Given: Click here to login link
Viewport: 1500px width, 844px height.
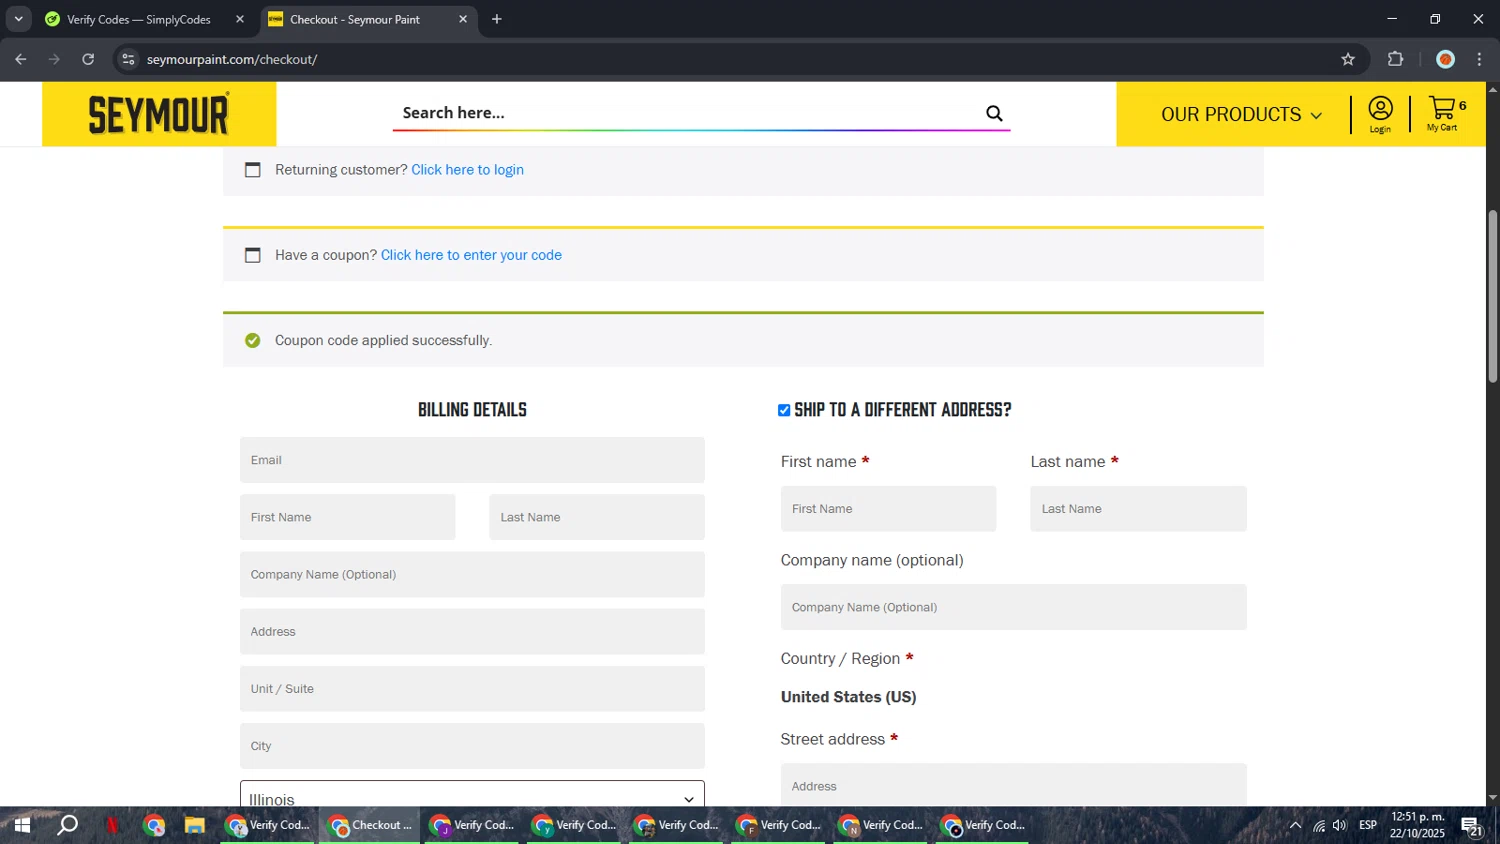Looking at the screenshot, I should [x=467, y=170].
